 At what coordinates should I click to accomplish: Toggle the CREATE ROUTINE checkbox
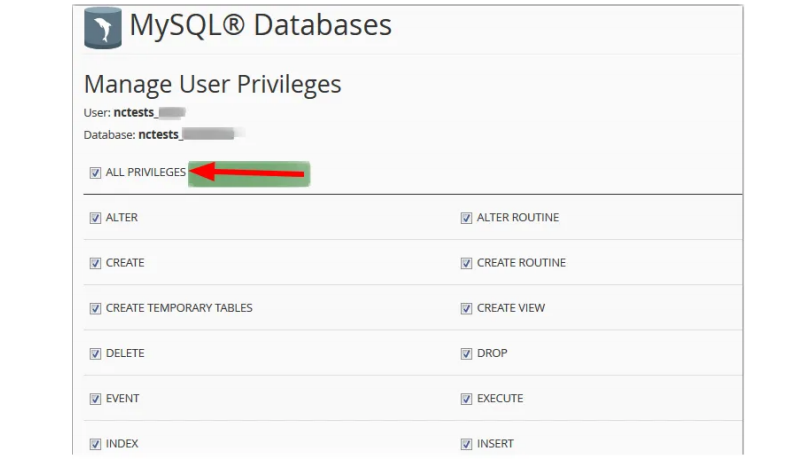coord(466,263)
